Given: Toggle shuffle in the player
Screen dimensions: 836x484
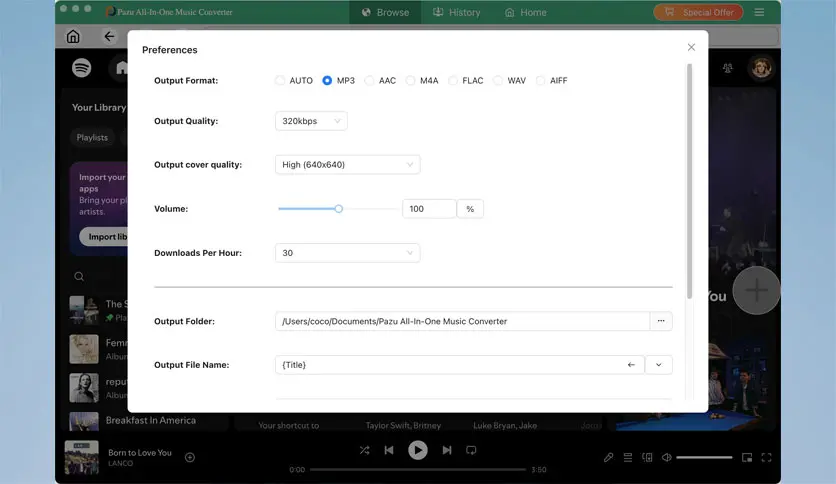Looking at the screenshot, I should tap(365, 450).
